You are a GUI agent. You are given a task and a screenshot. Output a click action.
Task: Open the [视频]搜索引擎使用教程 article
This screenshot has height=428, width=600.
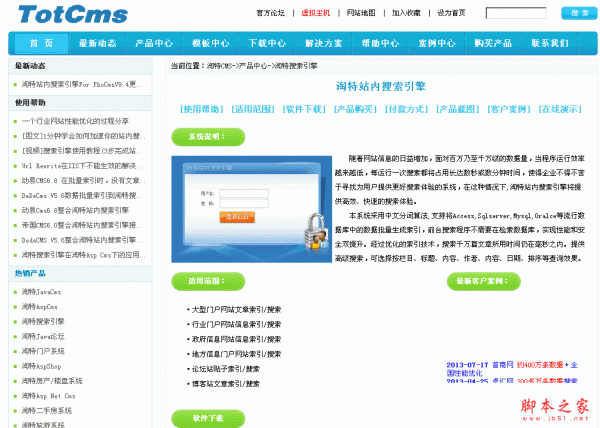82,151
